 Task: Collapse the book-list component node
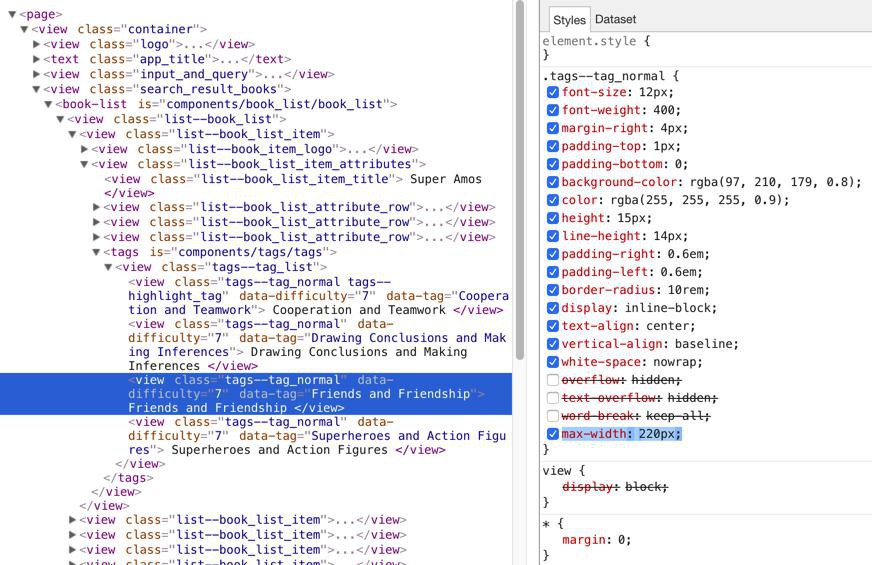[48, 105]
